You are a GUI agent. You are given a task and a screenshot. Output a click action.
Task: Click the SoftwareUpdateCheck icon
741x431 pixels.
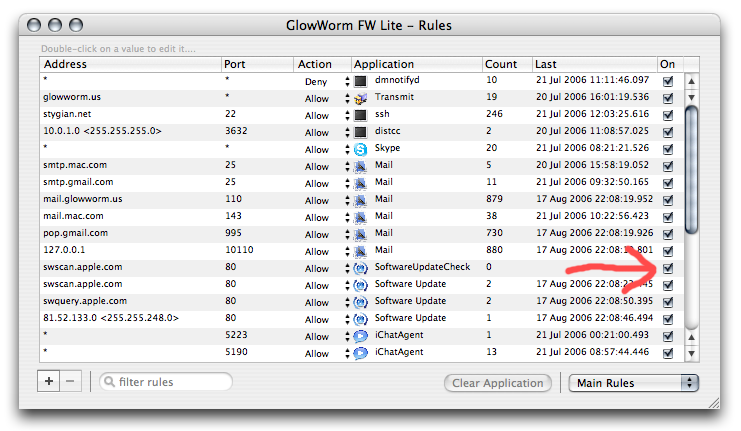coord(360,268)
